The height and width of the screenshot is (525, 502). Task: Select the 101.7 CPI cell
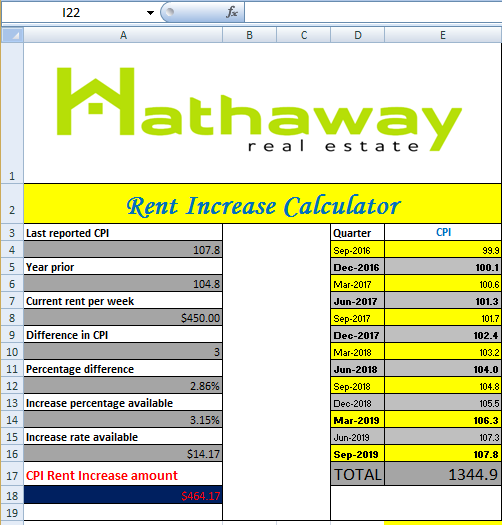443,318
